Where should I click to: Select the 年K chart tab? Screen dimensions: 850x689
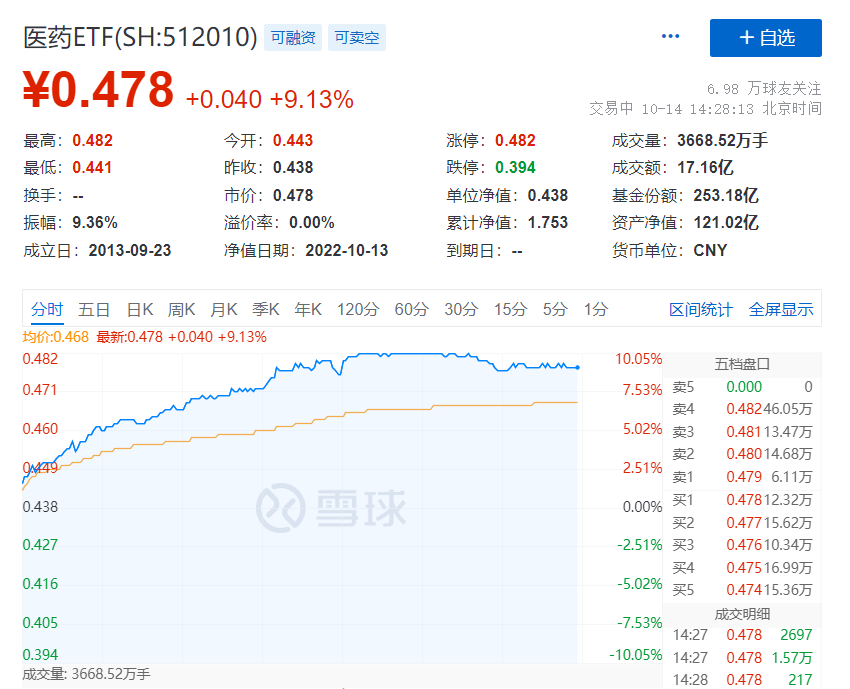pyautogui.click(x=308, y=310)
